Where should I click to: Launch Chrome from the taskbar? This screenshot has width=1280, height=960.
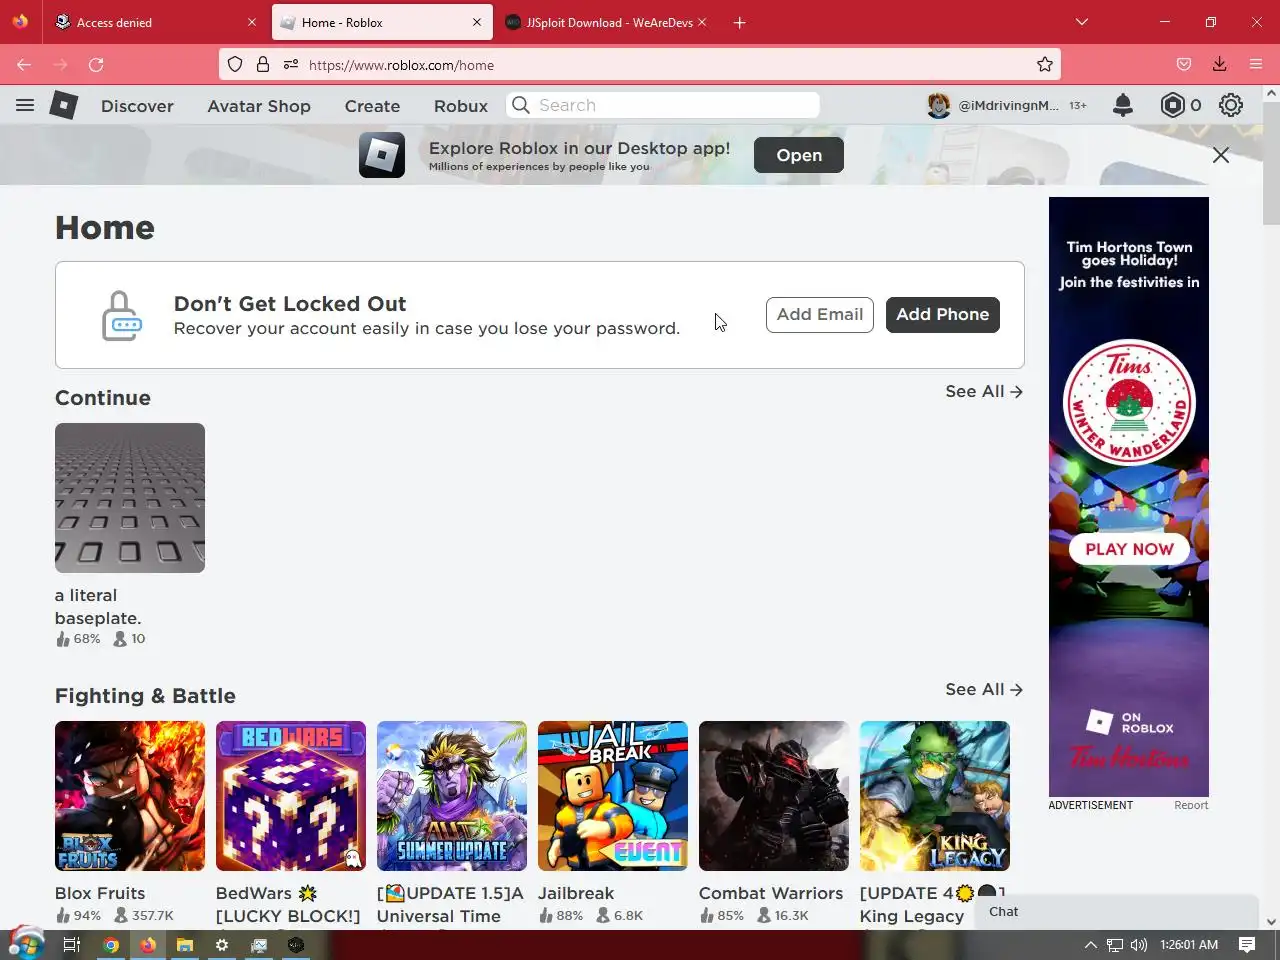(x=111, y=945)
